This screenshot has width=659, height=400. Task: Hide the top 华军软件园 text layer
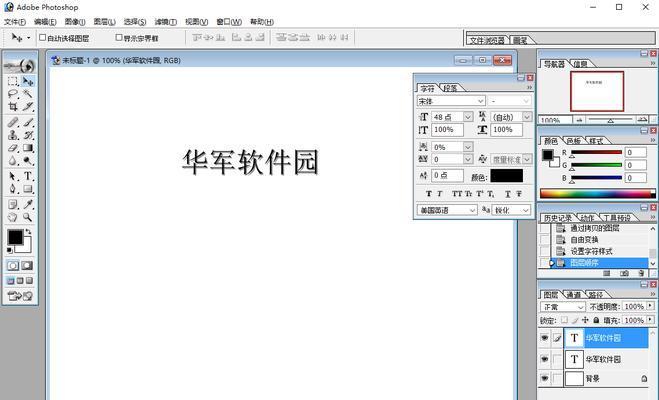coord(544,338)
